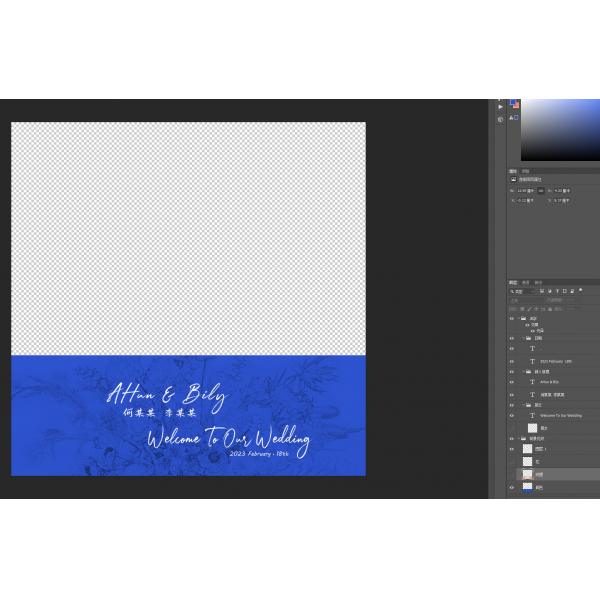The image size is (600, 600).
Task: Switch to the Channels tab in Layers panel
Action: 526,282
